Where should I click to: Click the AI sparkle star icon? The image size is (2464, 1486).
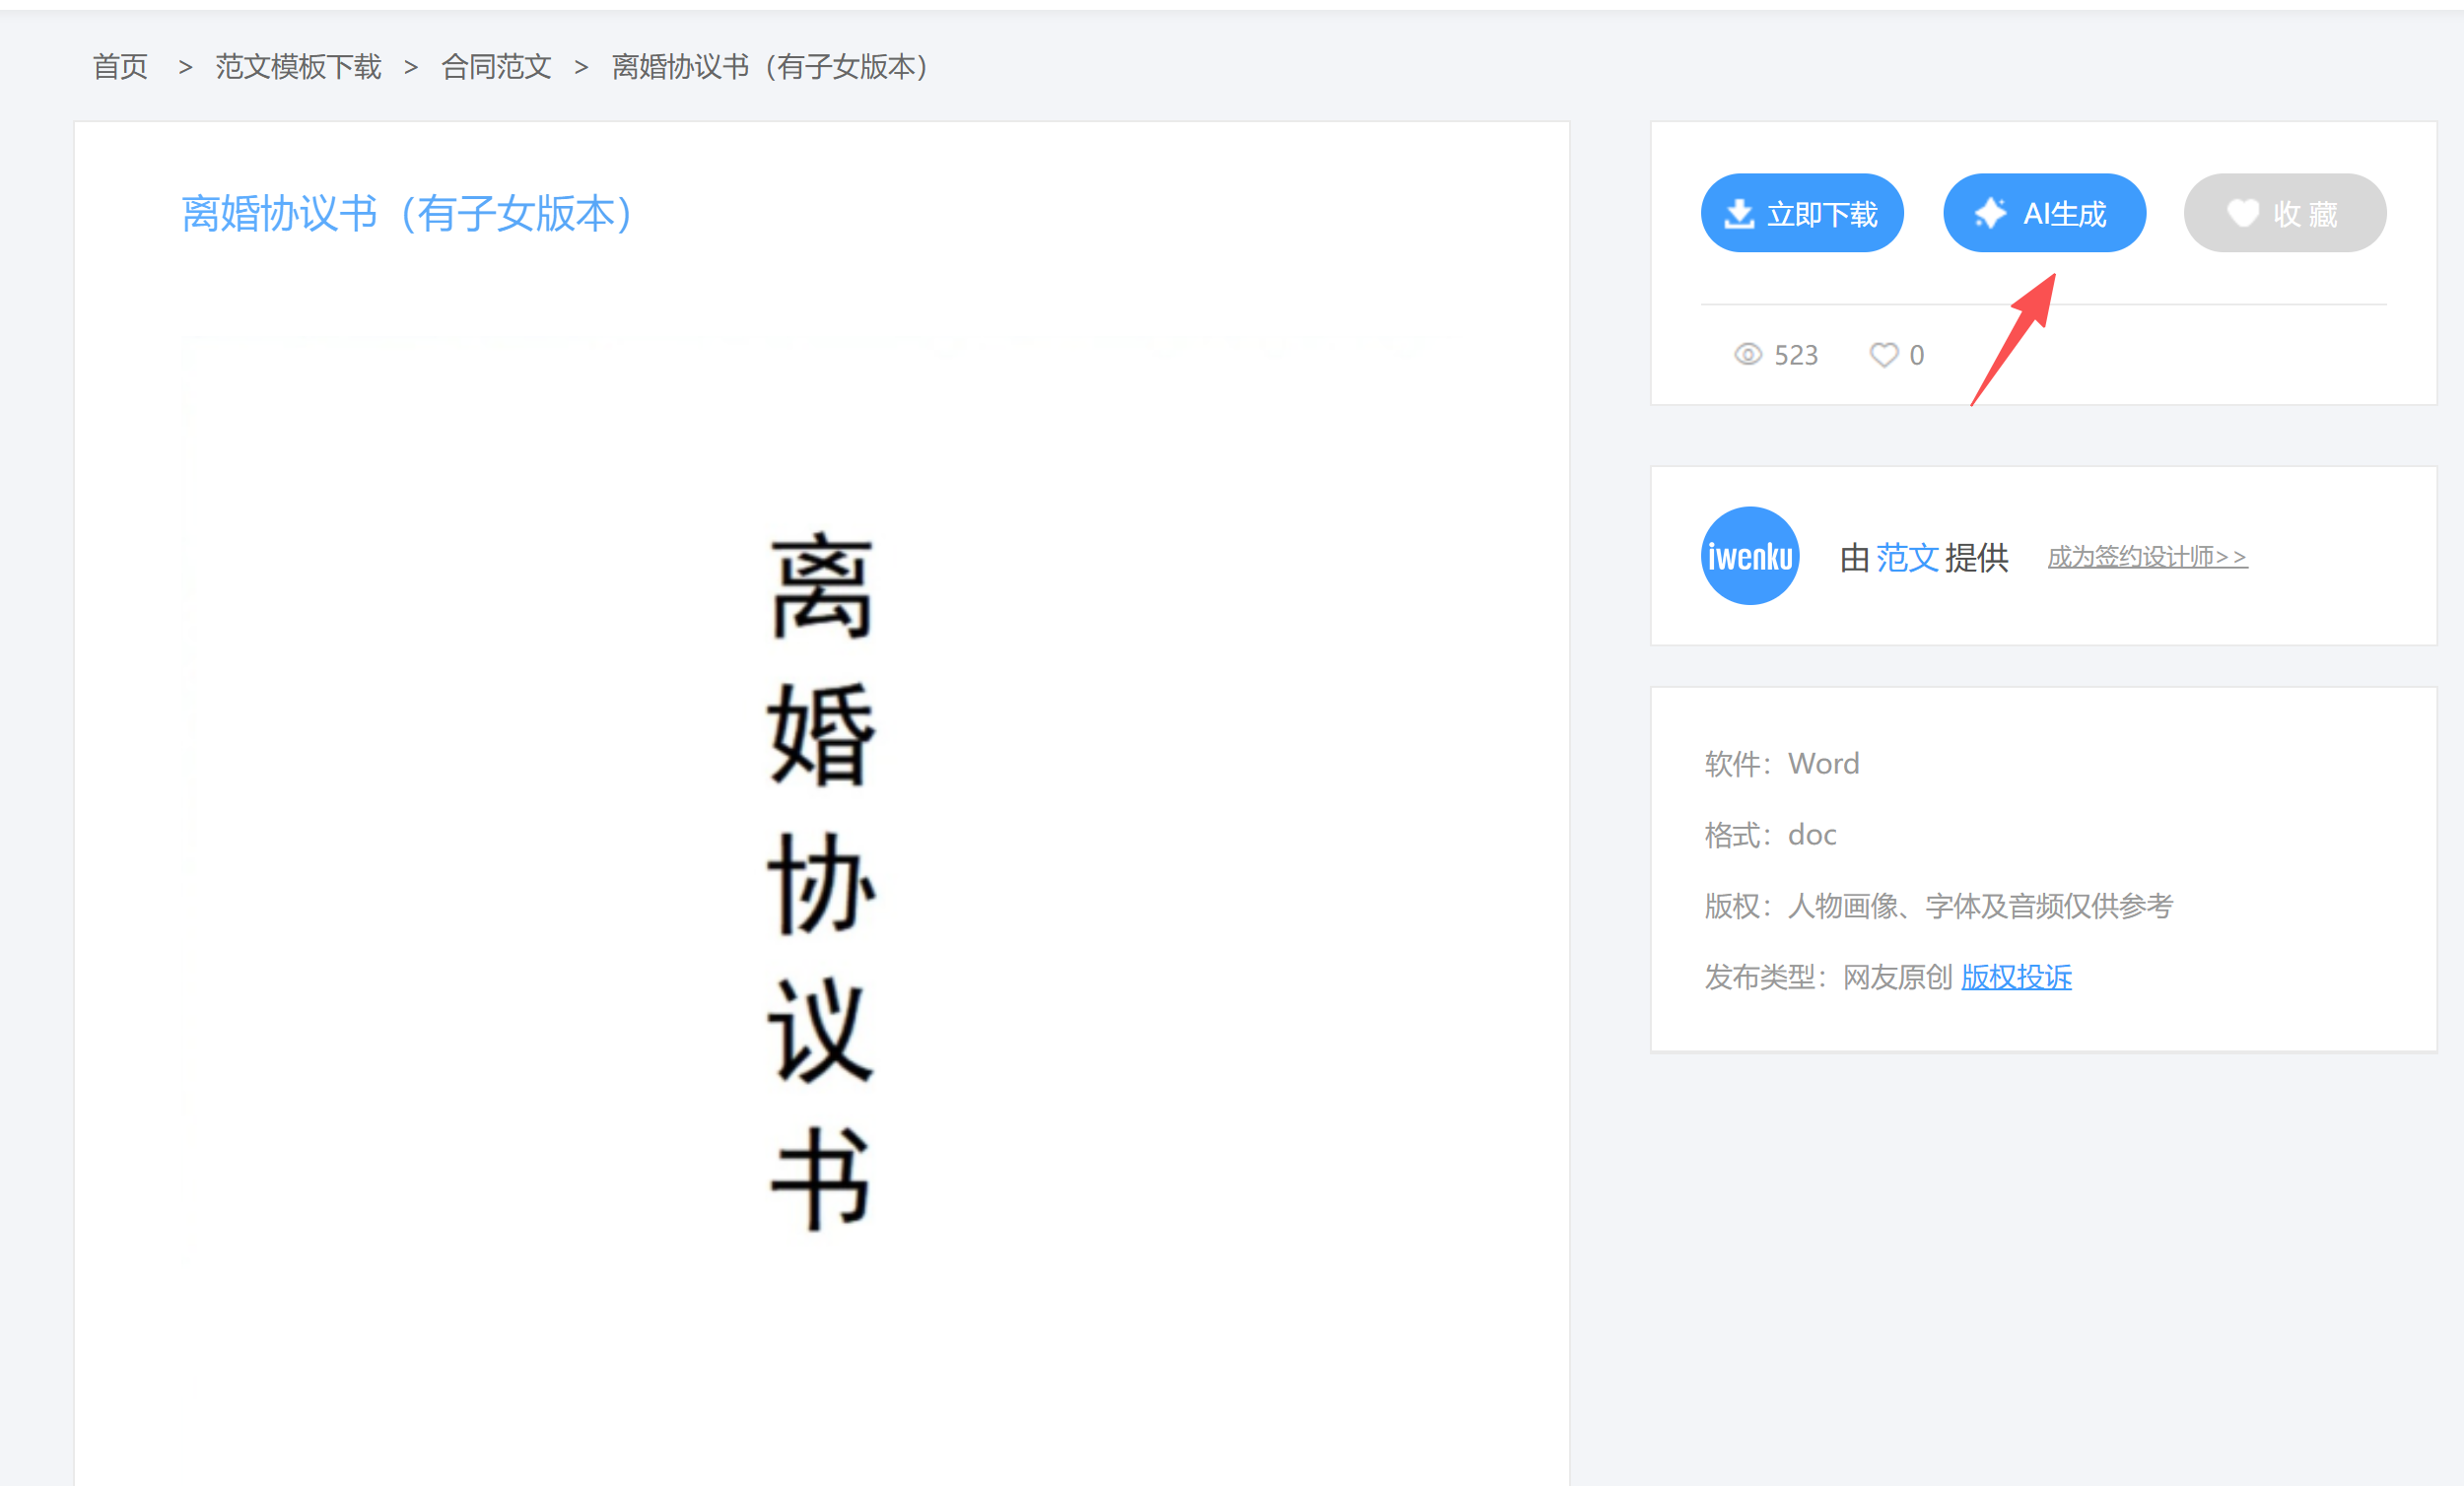pyautogui.click(x=1990, y=213)
